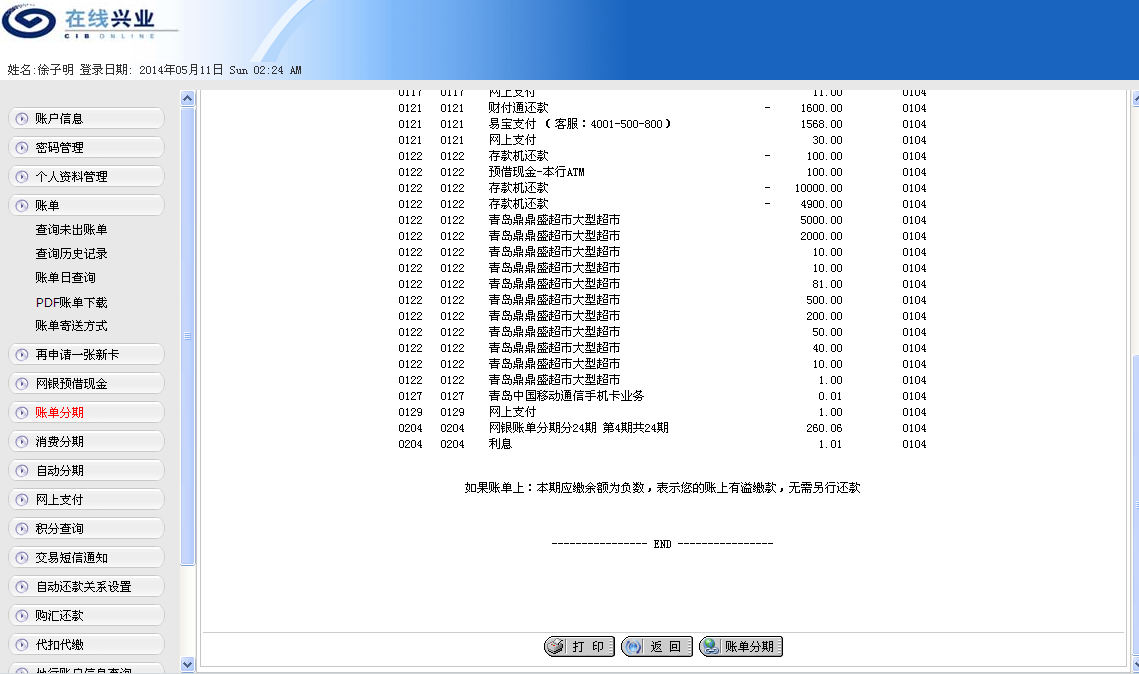Click 易宝支付 transaction description
Image resolution: width=1139 pixels, height=674 pixels.
coord(580,124)
